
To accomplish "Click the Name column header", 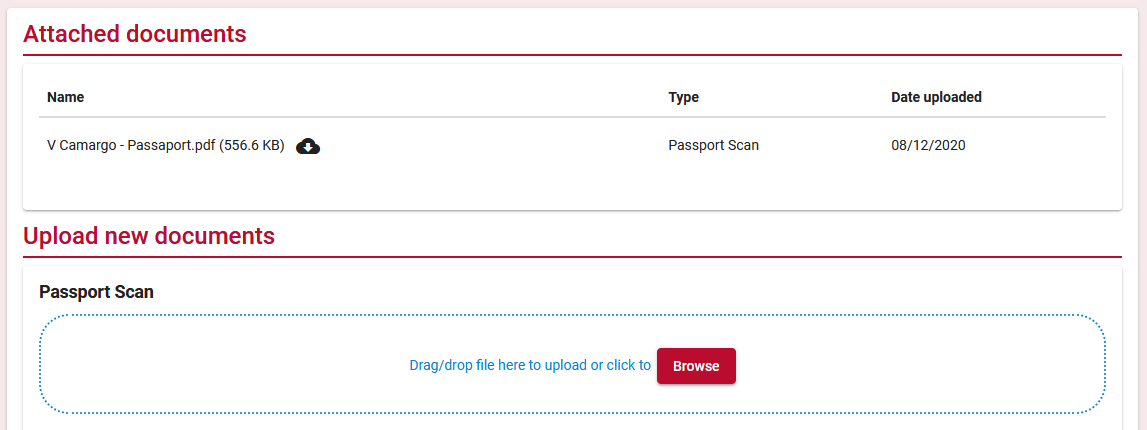I will pos(65,97).
